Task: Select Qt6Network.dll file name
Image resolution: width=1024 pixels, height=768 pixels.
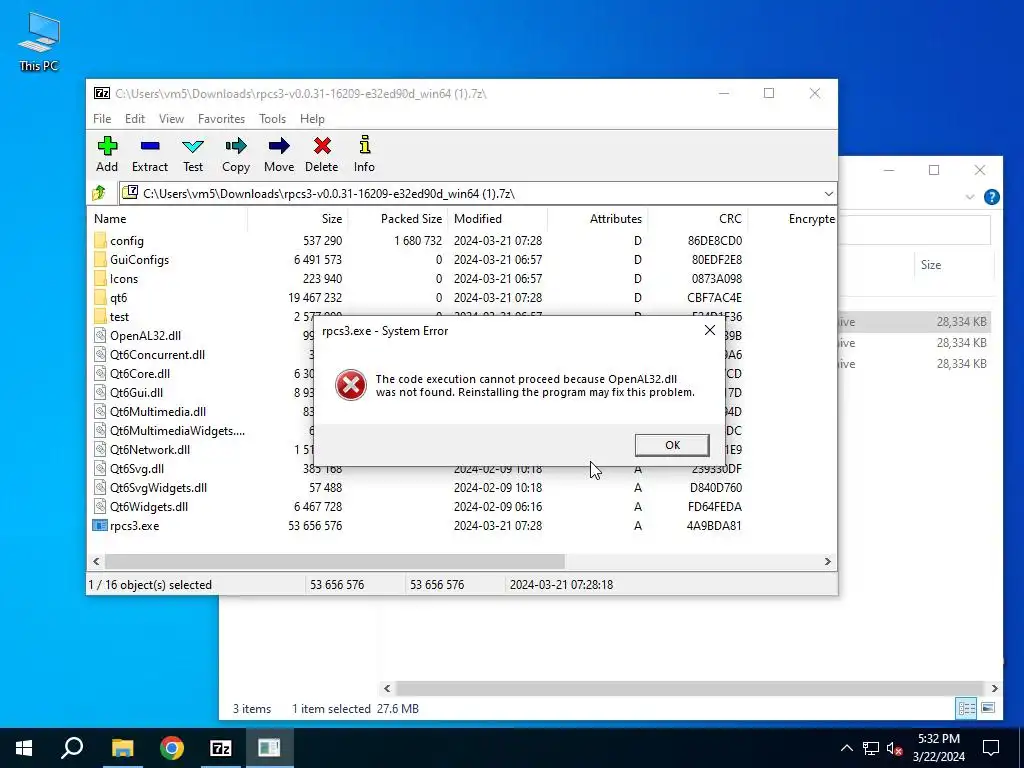Action: coord(150,449)
